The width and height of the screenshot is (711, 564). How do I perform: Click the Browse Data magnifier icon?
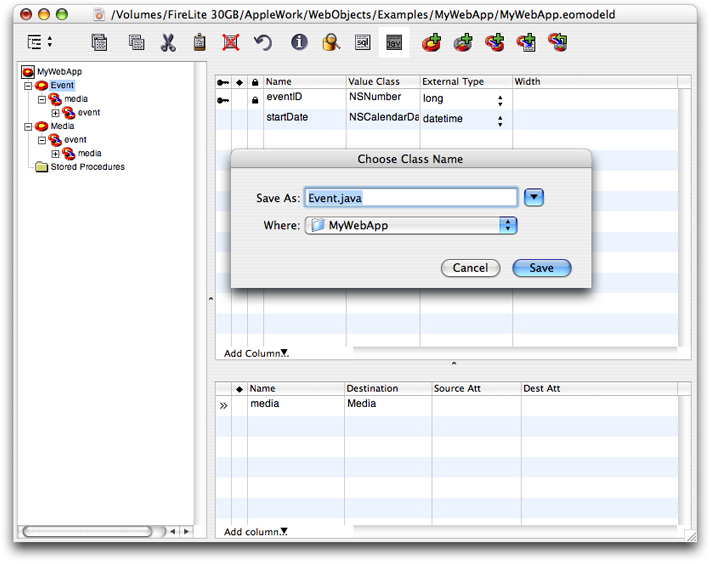(331, 43)
